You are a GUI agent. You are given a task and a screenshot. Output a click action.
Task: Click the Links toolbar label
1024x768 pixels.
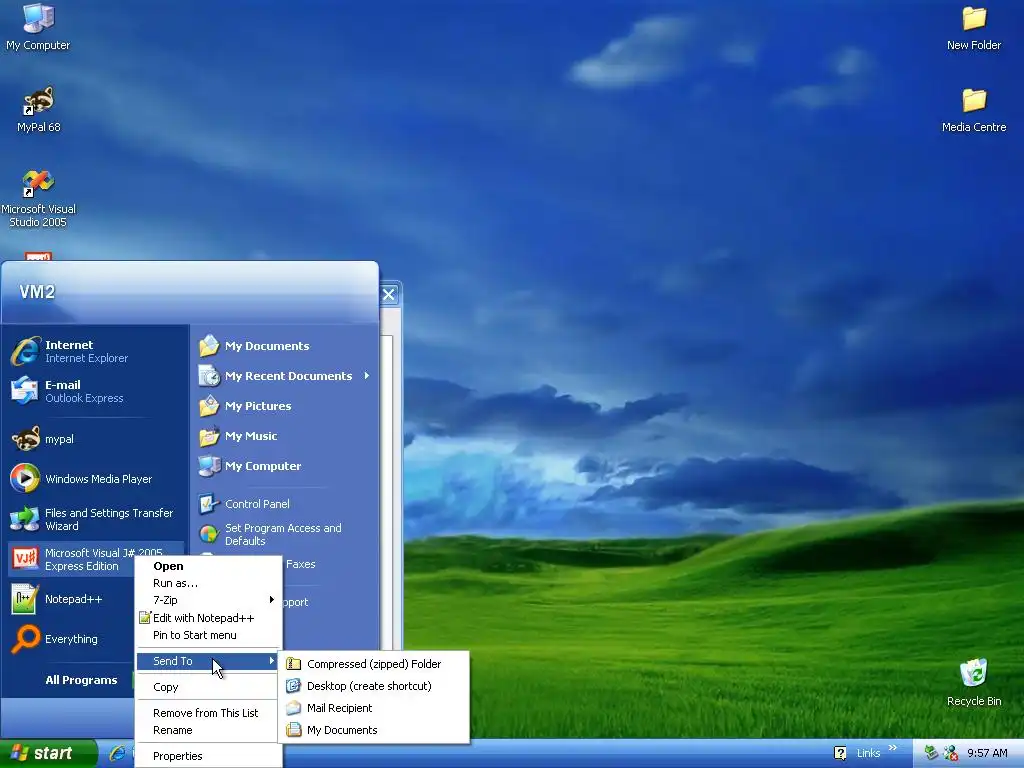pyautogui.click(x=868, y=753)
